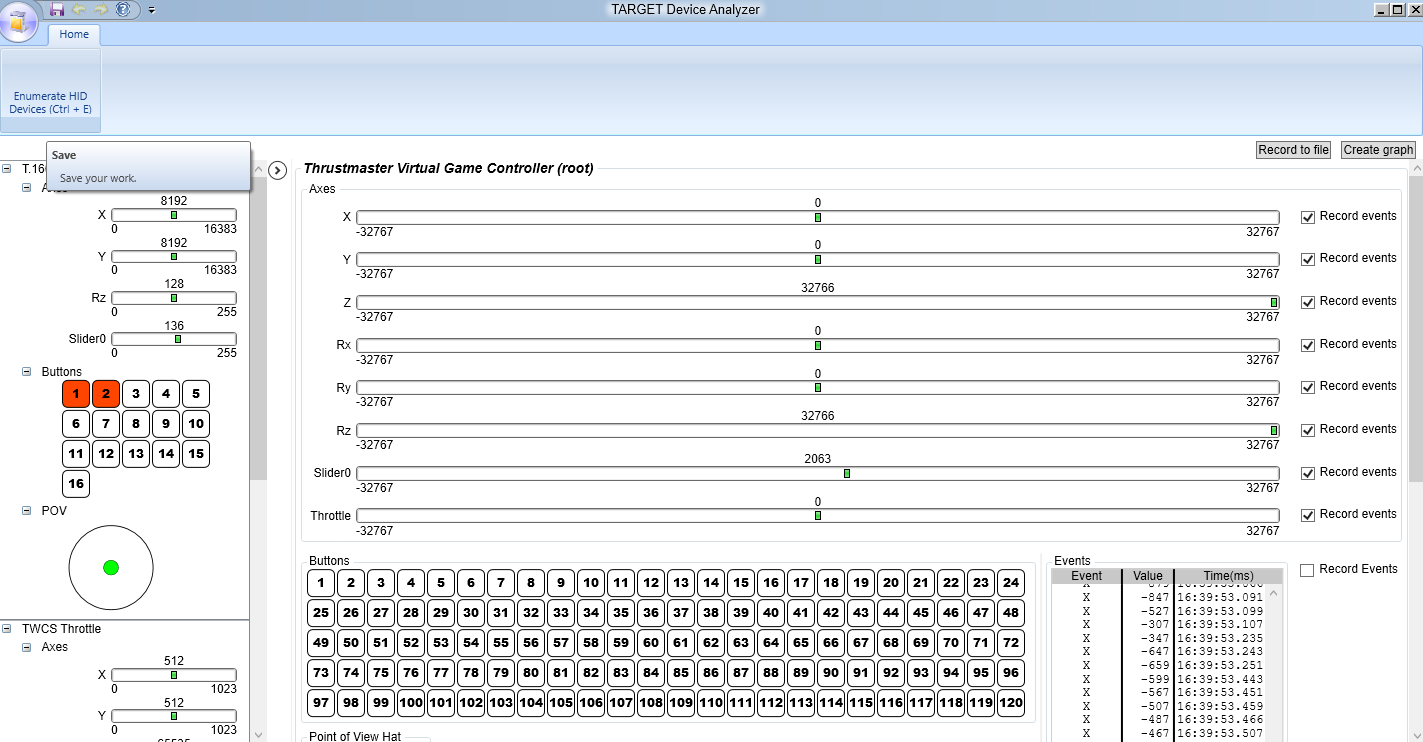Image resolution: width=1423 pixels, height=742 pixels.
Task: Switch to the Home ribbon tab
Action: point(74,34)
